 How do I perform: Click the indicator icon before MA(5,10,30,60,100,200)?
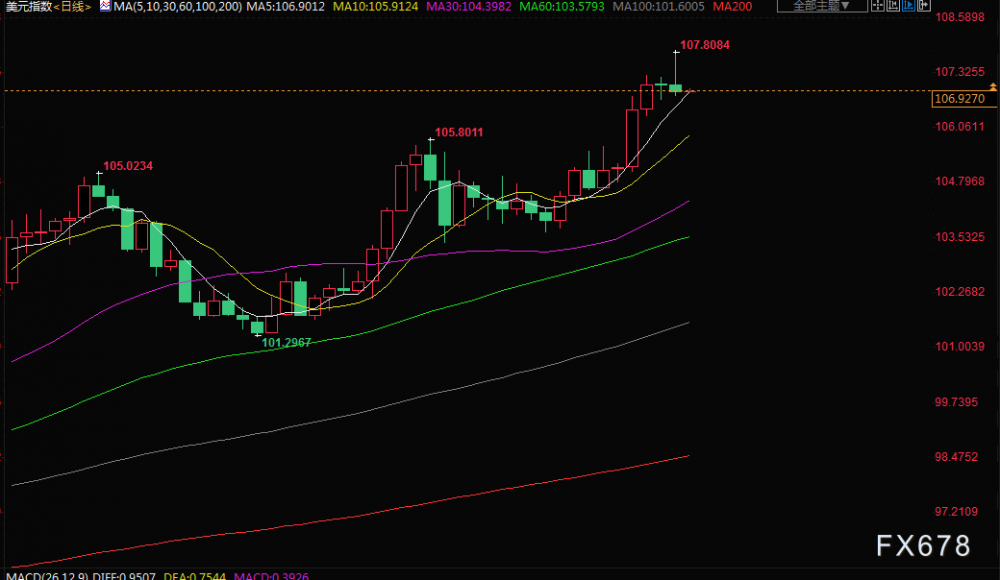pyautogui.click(x=105, y=6)
